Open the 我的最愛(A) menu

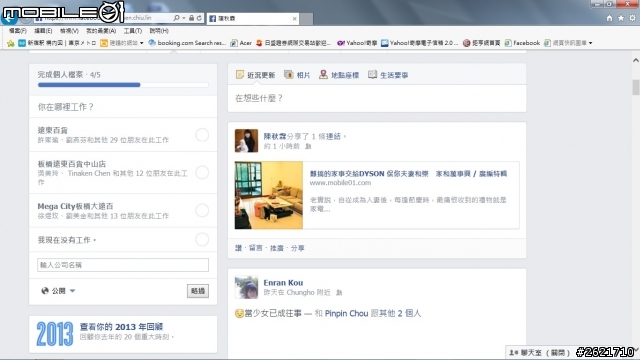[x=101, y=31]
